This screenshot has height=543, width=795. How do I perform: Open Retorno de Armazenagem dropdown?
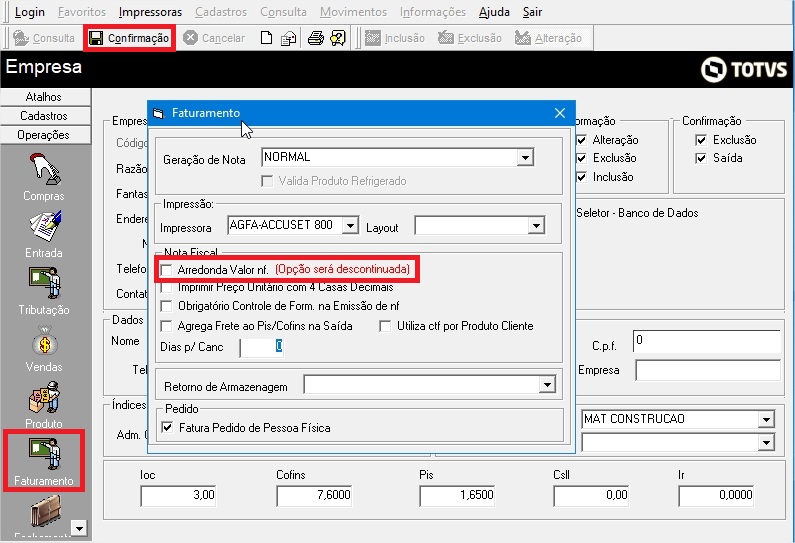547,385
